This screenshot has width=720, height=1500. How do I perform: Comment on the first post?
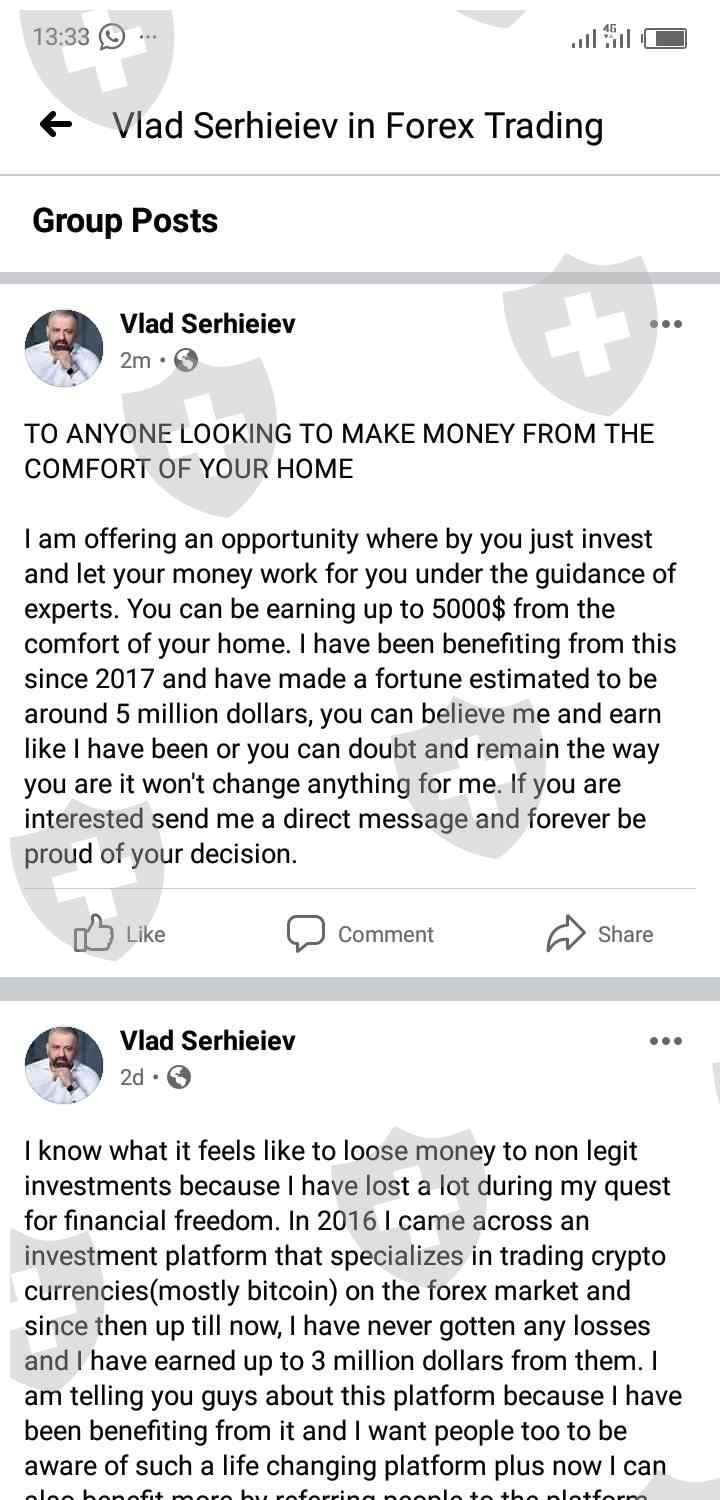[360, 934]
